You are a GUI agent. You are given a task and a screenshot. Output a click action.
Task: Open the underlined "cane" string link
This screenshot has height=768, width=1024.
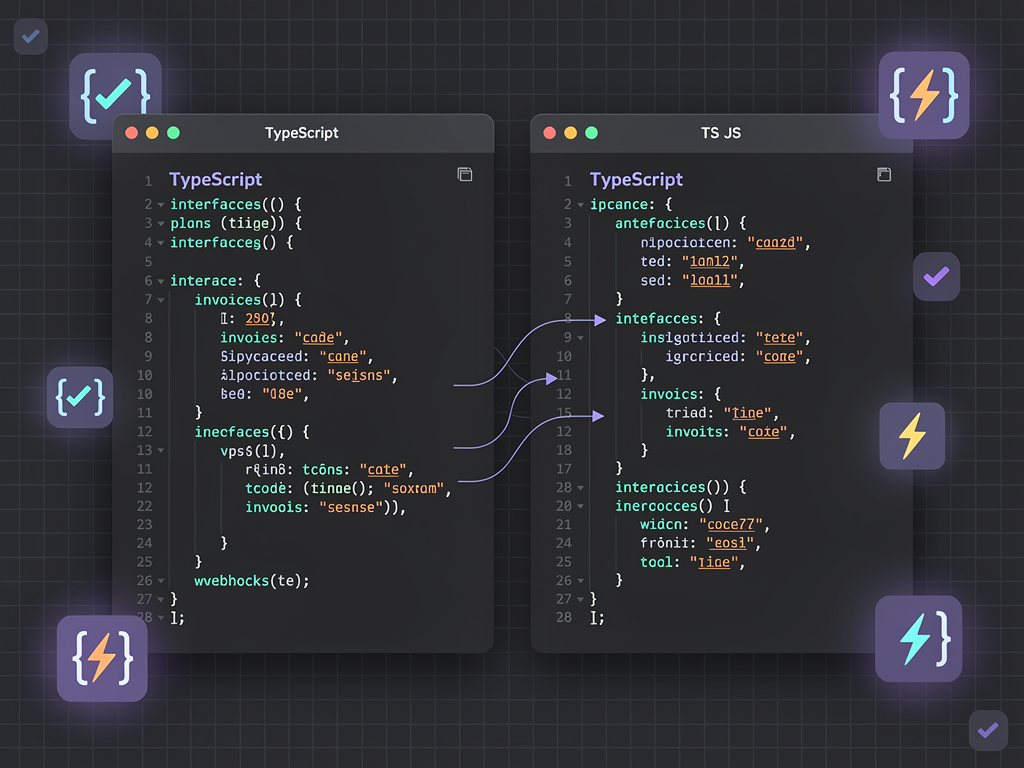click(343, 357)
